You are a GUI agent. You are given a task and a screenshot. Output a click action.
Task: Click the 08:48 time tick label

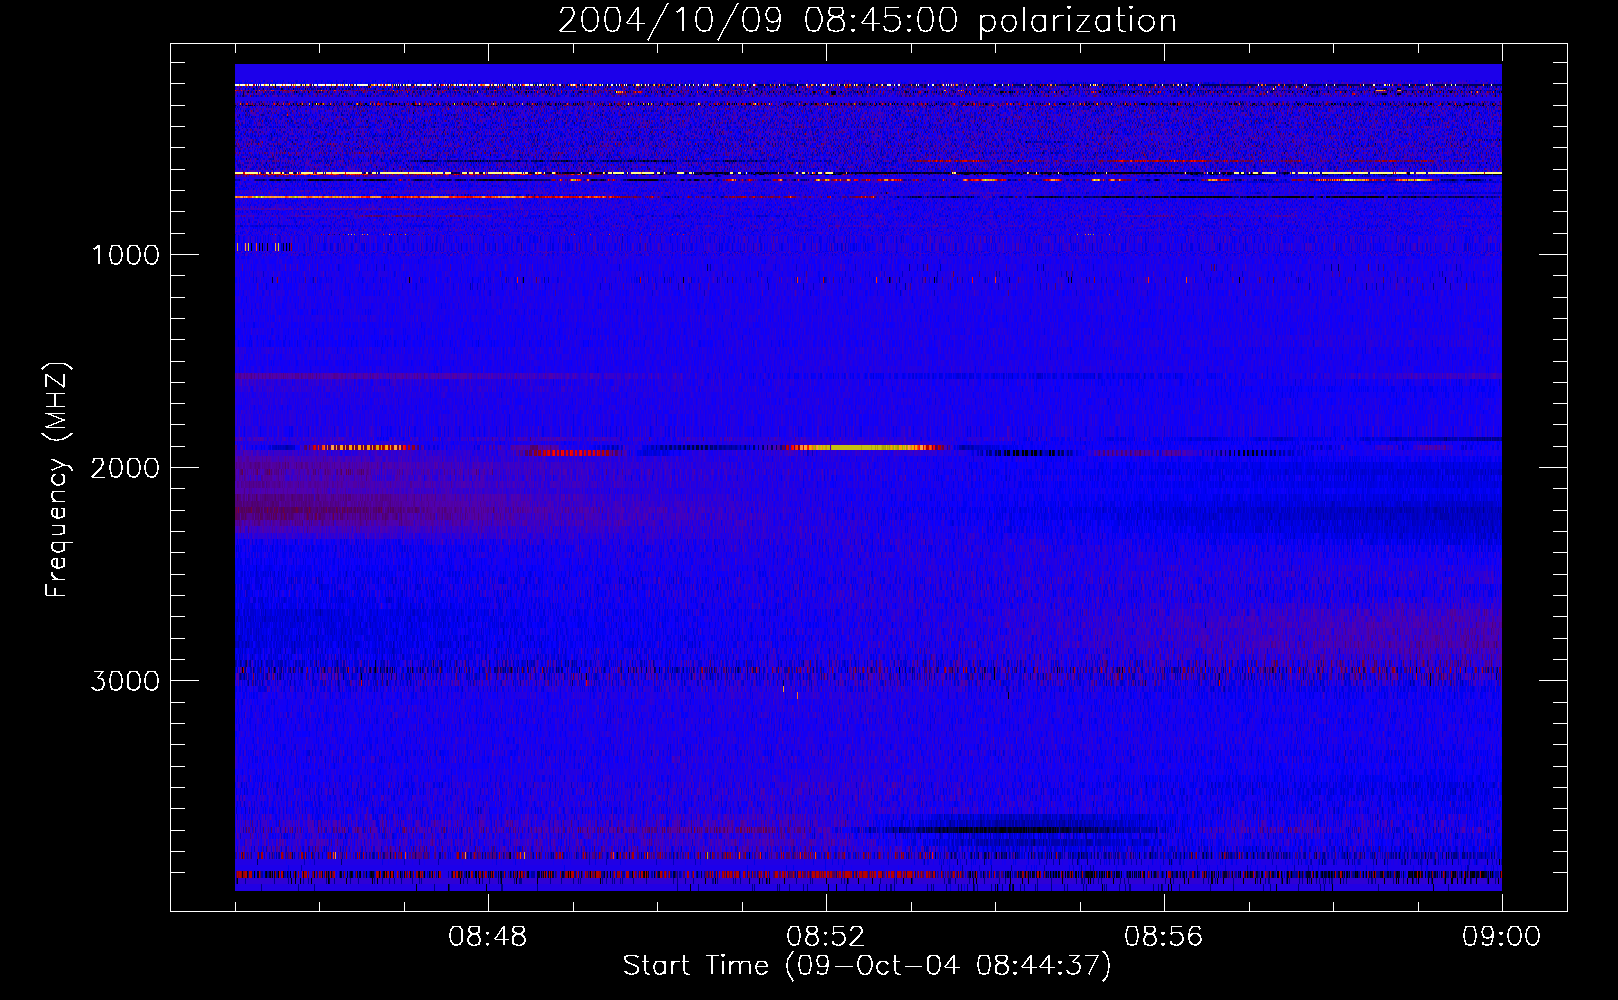pos(488,937)
